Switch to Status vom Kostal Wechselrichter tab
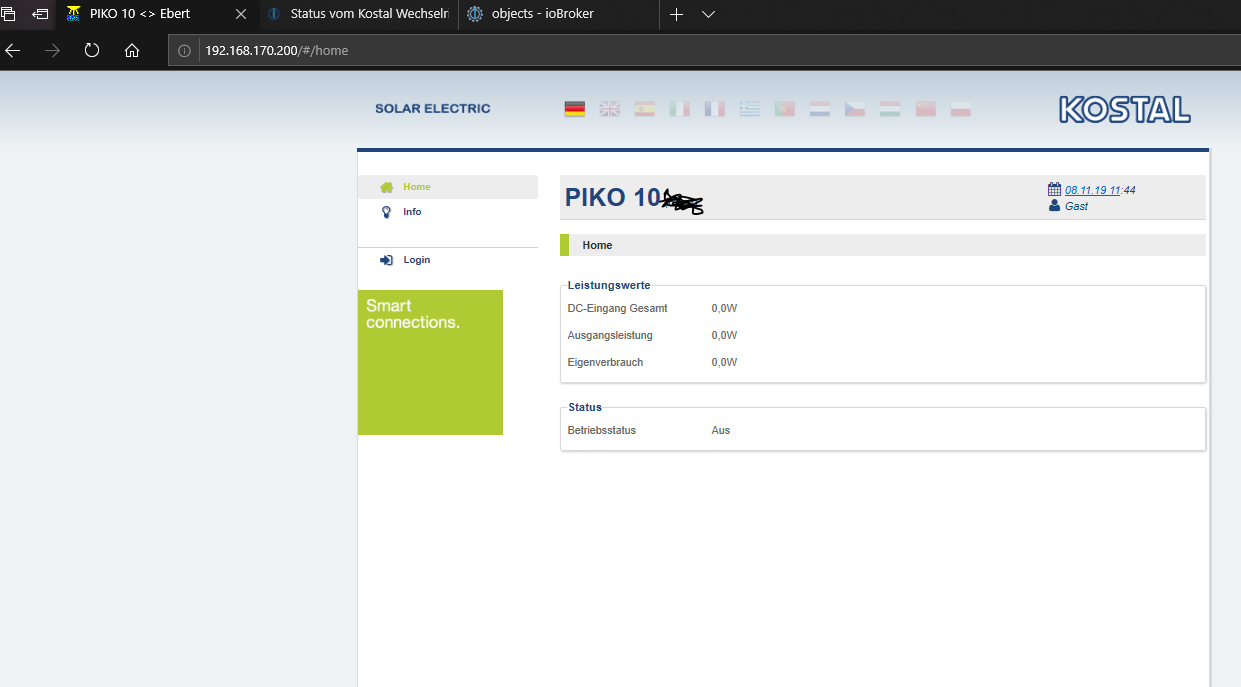This screenshot has width=1241, height=687. 358,14
